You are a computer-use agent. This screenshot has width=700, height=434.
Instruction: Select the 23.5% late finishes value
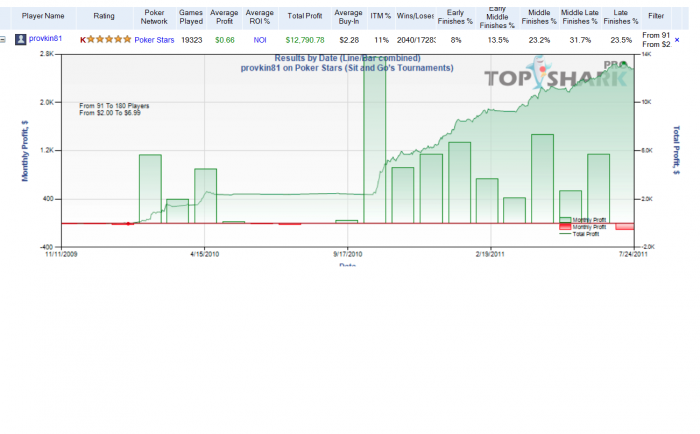point(621,40)
